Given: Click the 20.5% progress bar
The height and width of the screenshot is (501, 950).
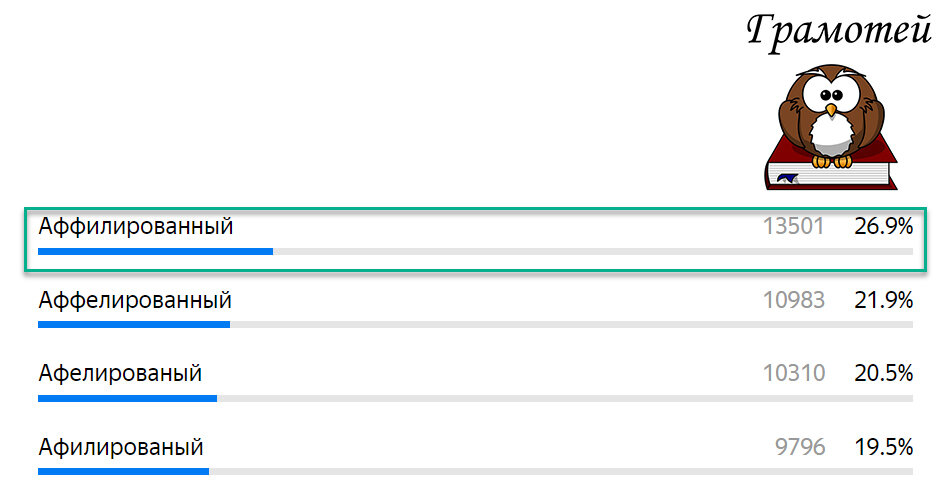Looking at the screenshot, I should (x=475, y=398).
